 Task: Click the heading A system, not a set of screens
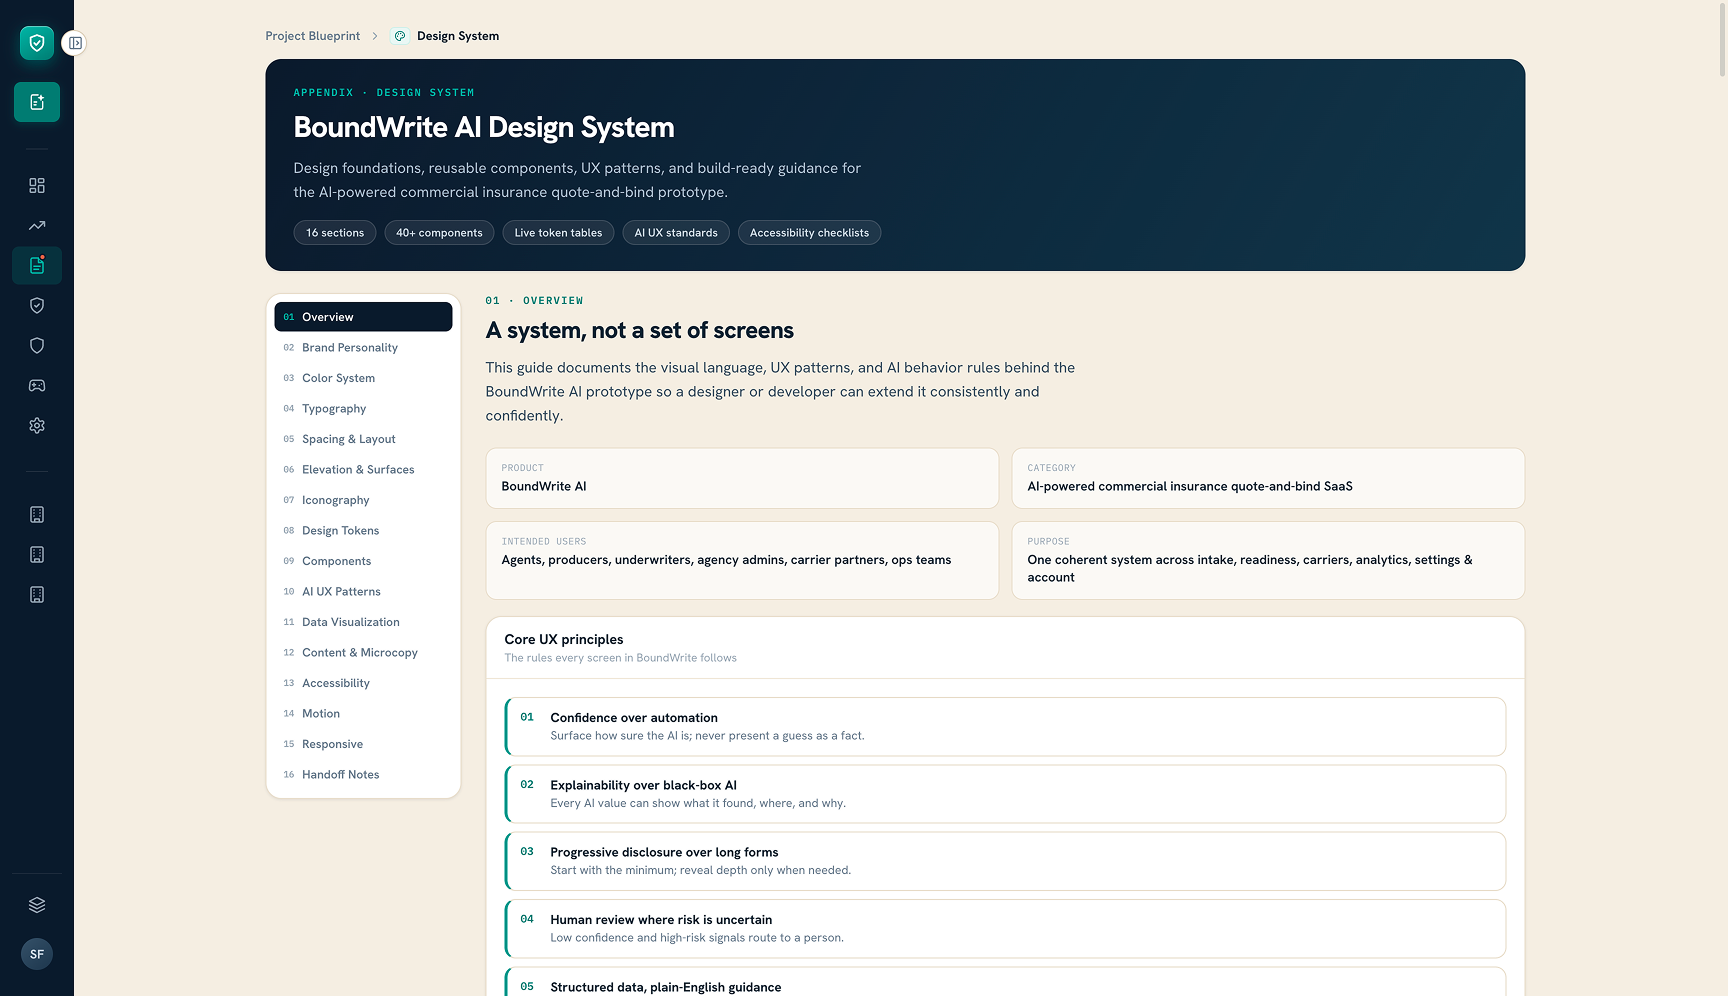(640, 331)
